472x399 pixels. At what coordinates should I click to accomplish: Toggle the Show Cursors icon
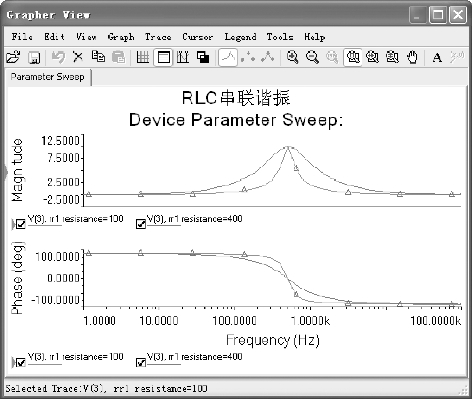[183, 57]
